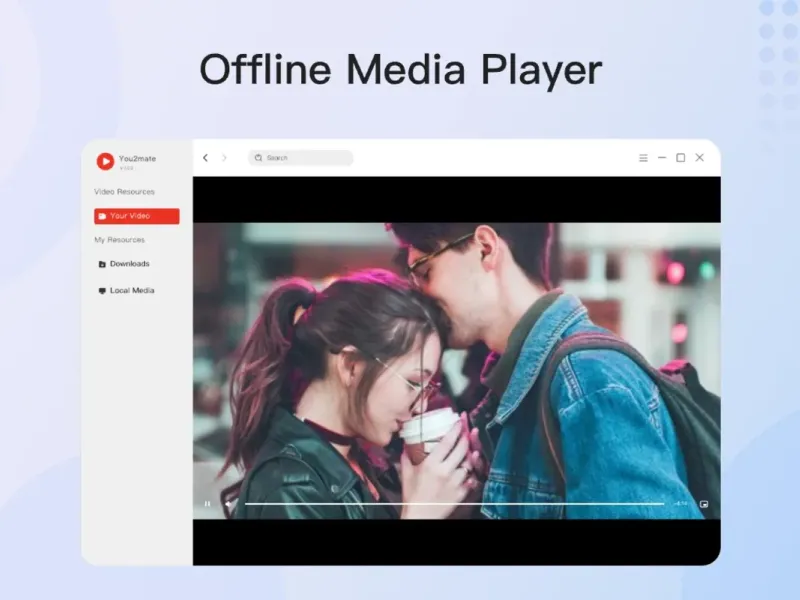The image size is (800, 600).
Task: Go back using the left arrow
Action: tap(206, 158)
